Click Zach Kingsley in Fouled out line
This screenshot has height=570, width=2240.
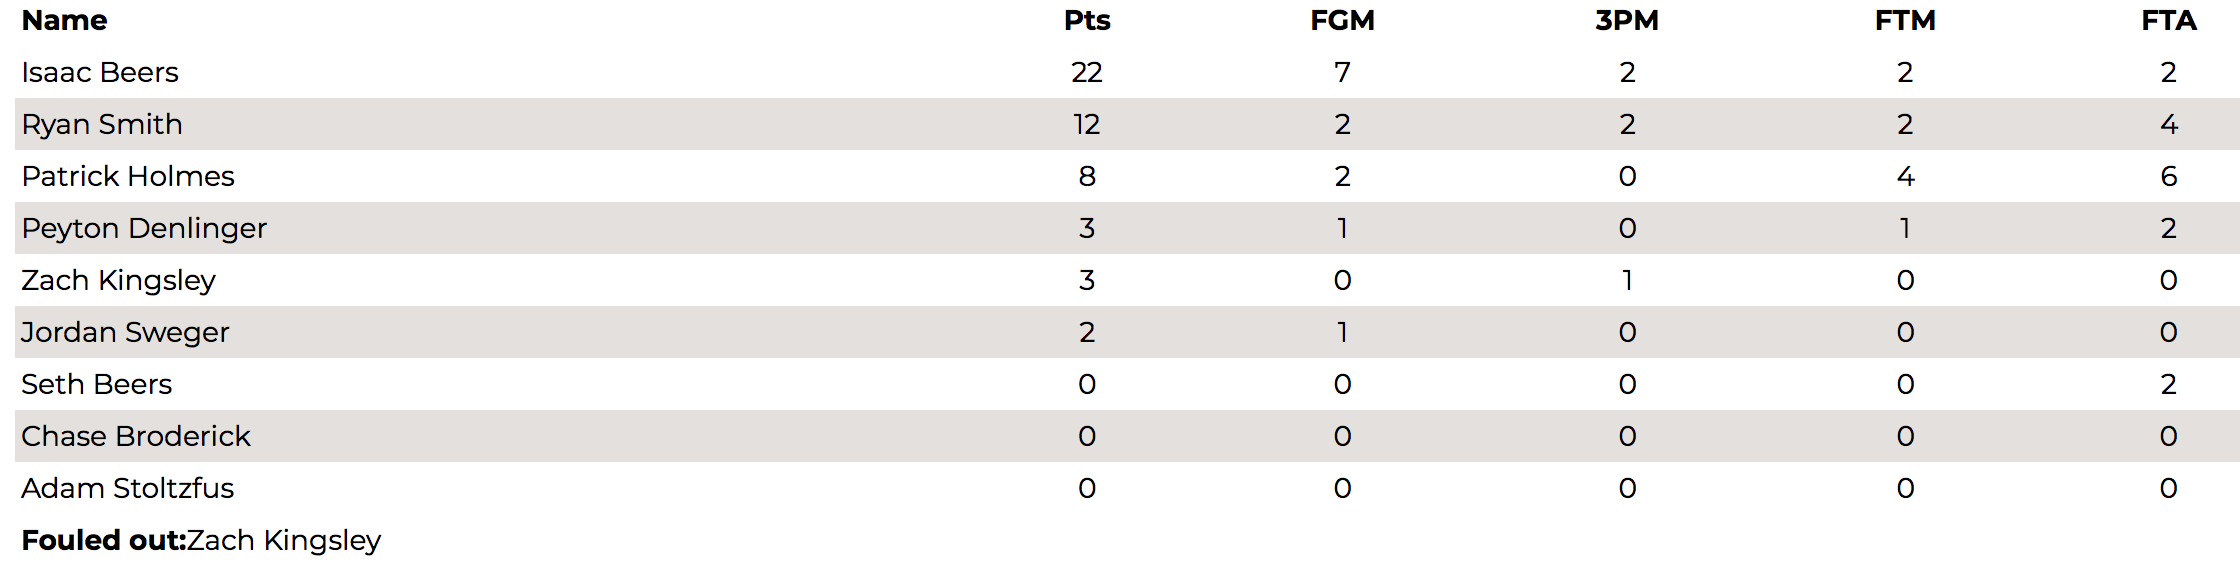pos(284,541)
